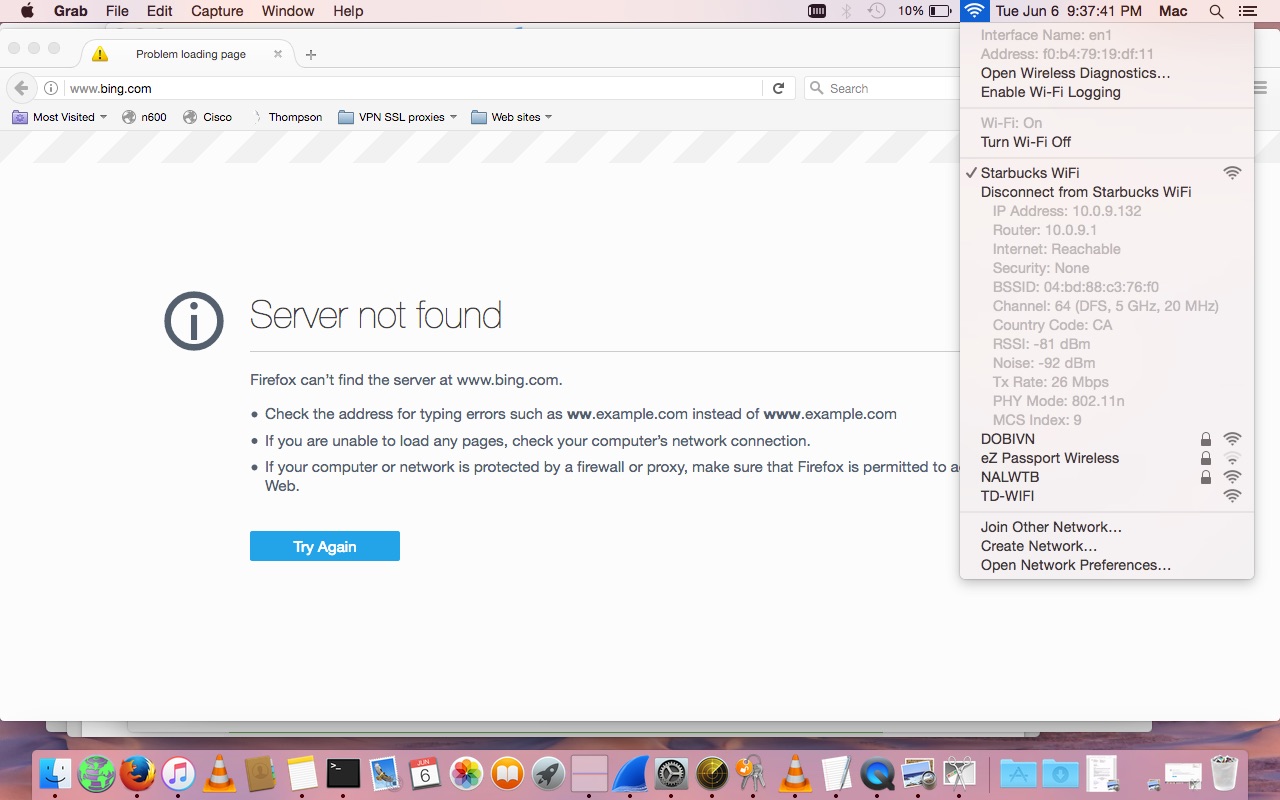Close the Problem loading page tab
This screenshot has width=1280, height=800.
pos(278,54)
